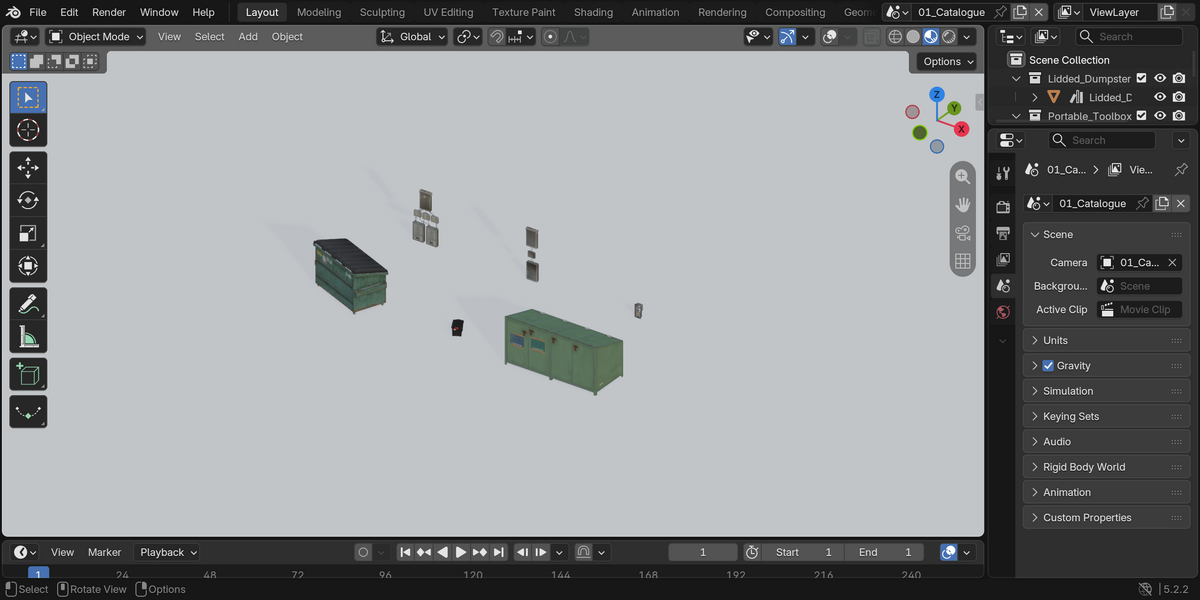Image resolution: width=1200 pixels, height=600 pixels.
Task: Open the timeline Marker menu
Action: (104, 552)
